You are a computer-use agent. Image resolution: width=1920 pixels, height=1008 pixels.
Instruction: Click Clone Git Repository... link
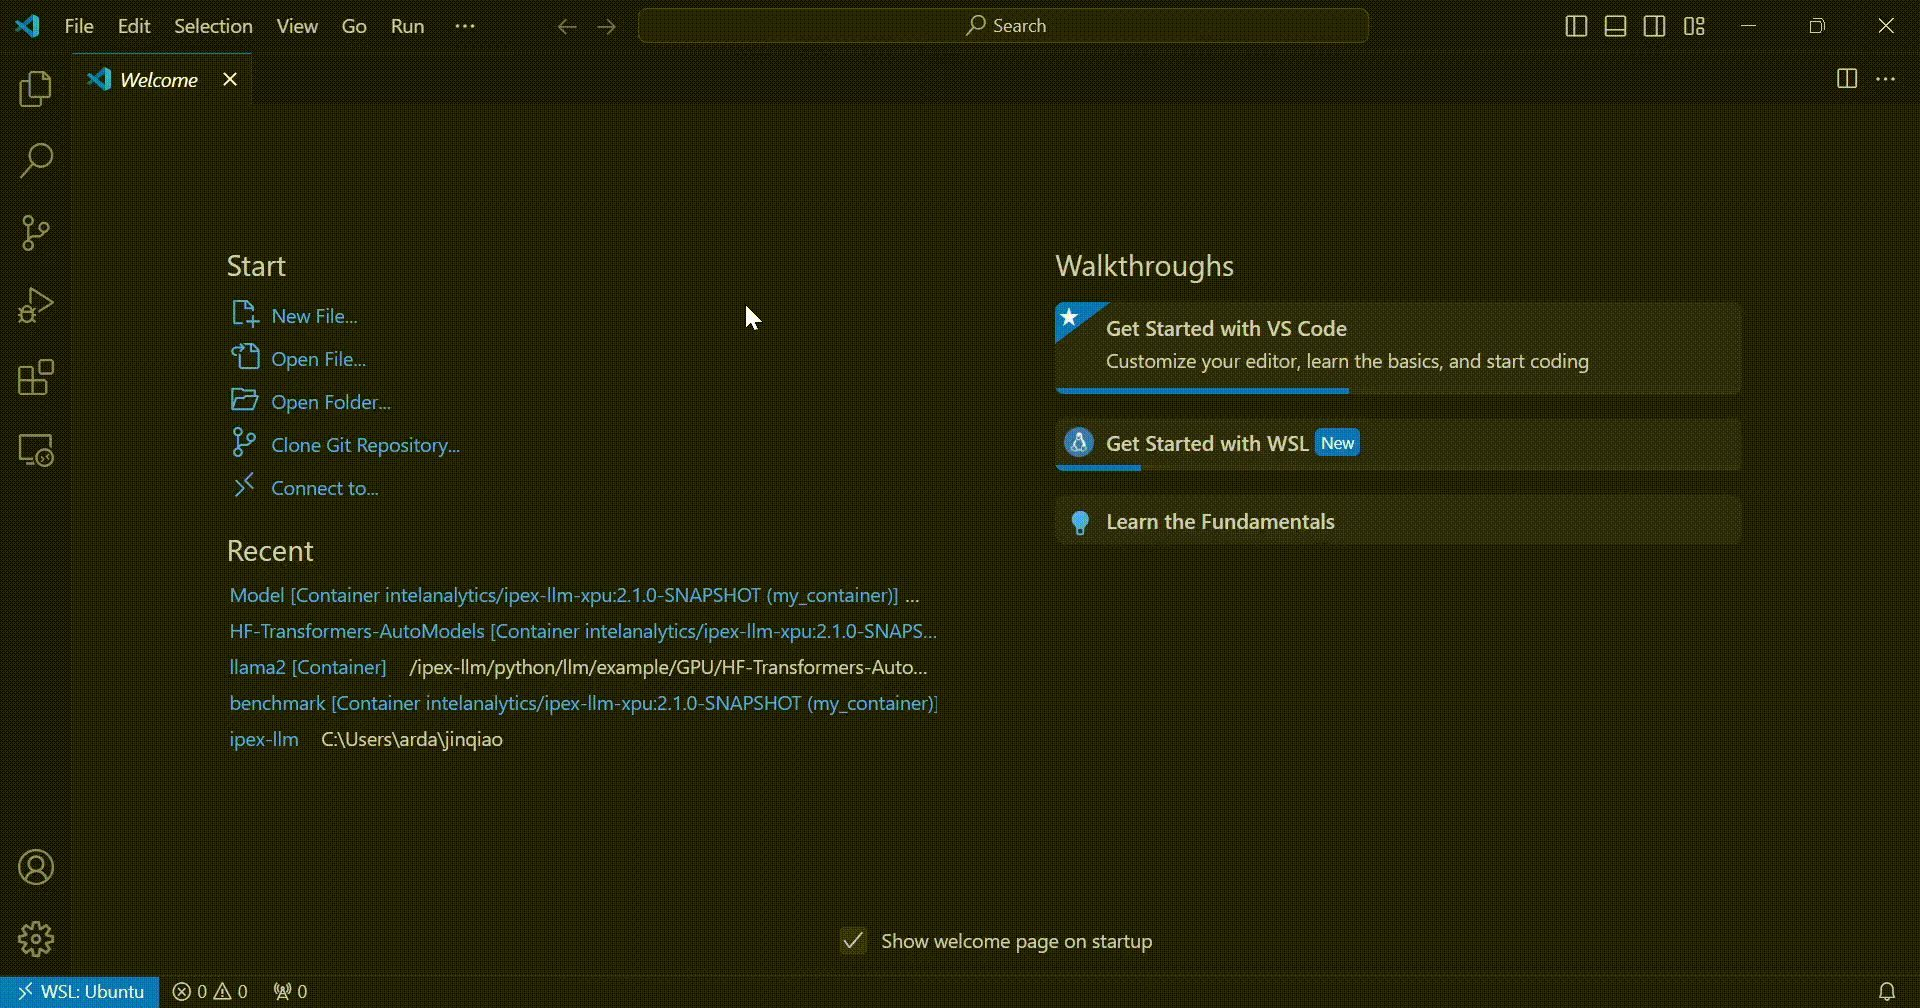pyautogui.click(x=366, y=445)
